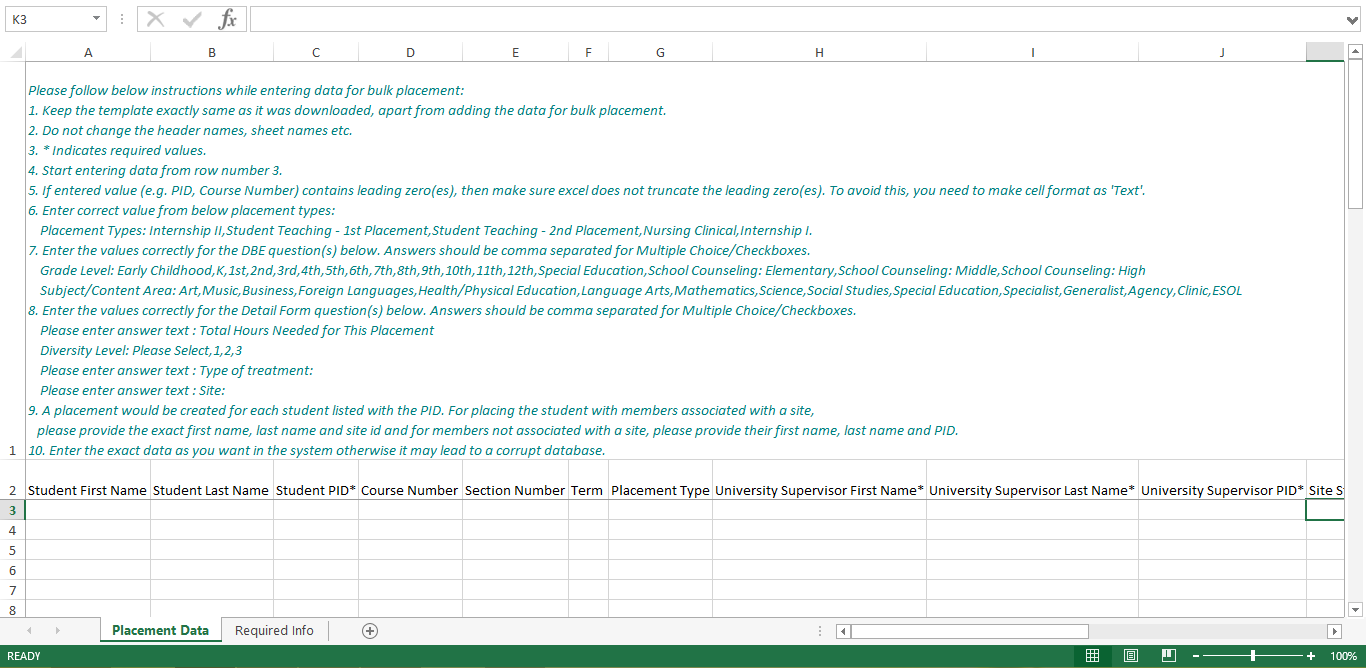The width and height of the screenshot is (1366, 668).
Task: Select column B header
Action: click(212, 52)
